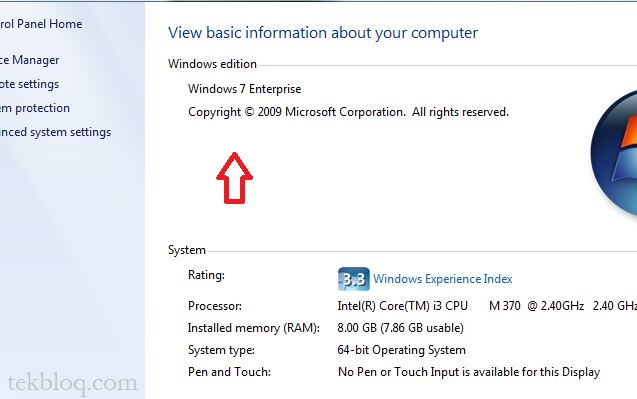Viewport: 637px width, 399px height.
Task: Go to Control Panel Home
Action: click(x=41, y=24)
